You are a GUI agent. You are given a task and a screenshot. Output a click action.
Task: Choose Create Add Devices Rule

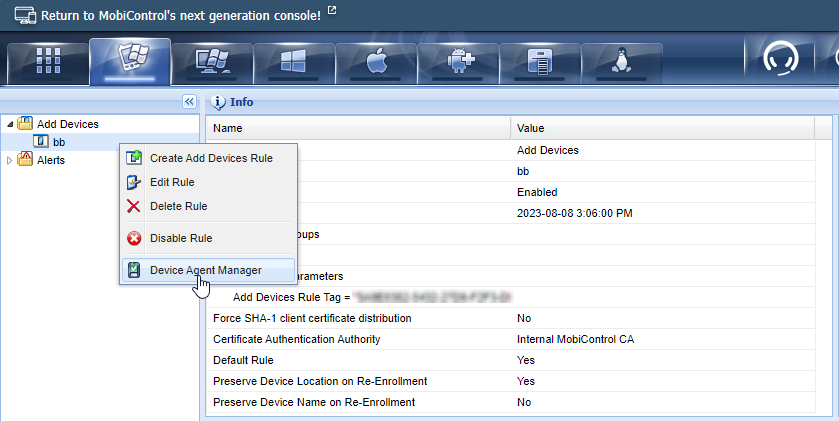(x=210, y=158)
